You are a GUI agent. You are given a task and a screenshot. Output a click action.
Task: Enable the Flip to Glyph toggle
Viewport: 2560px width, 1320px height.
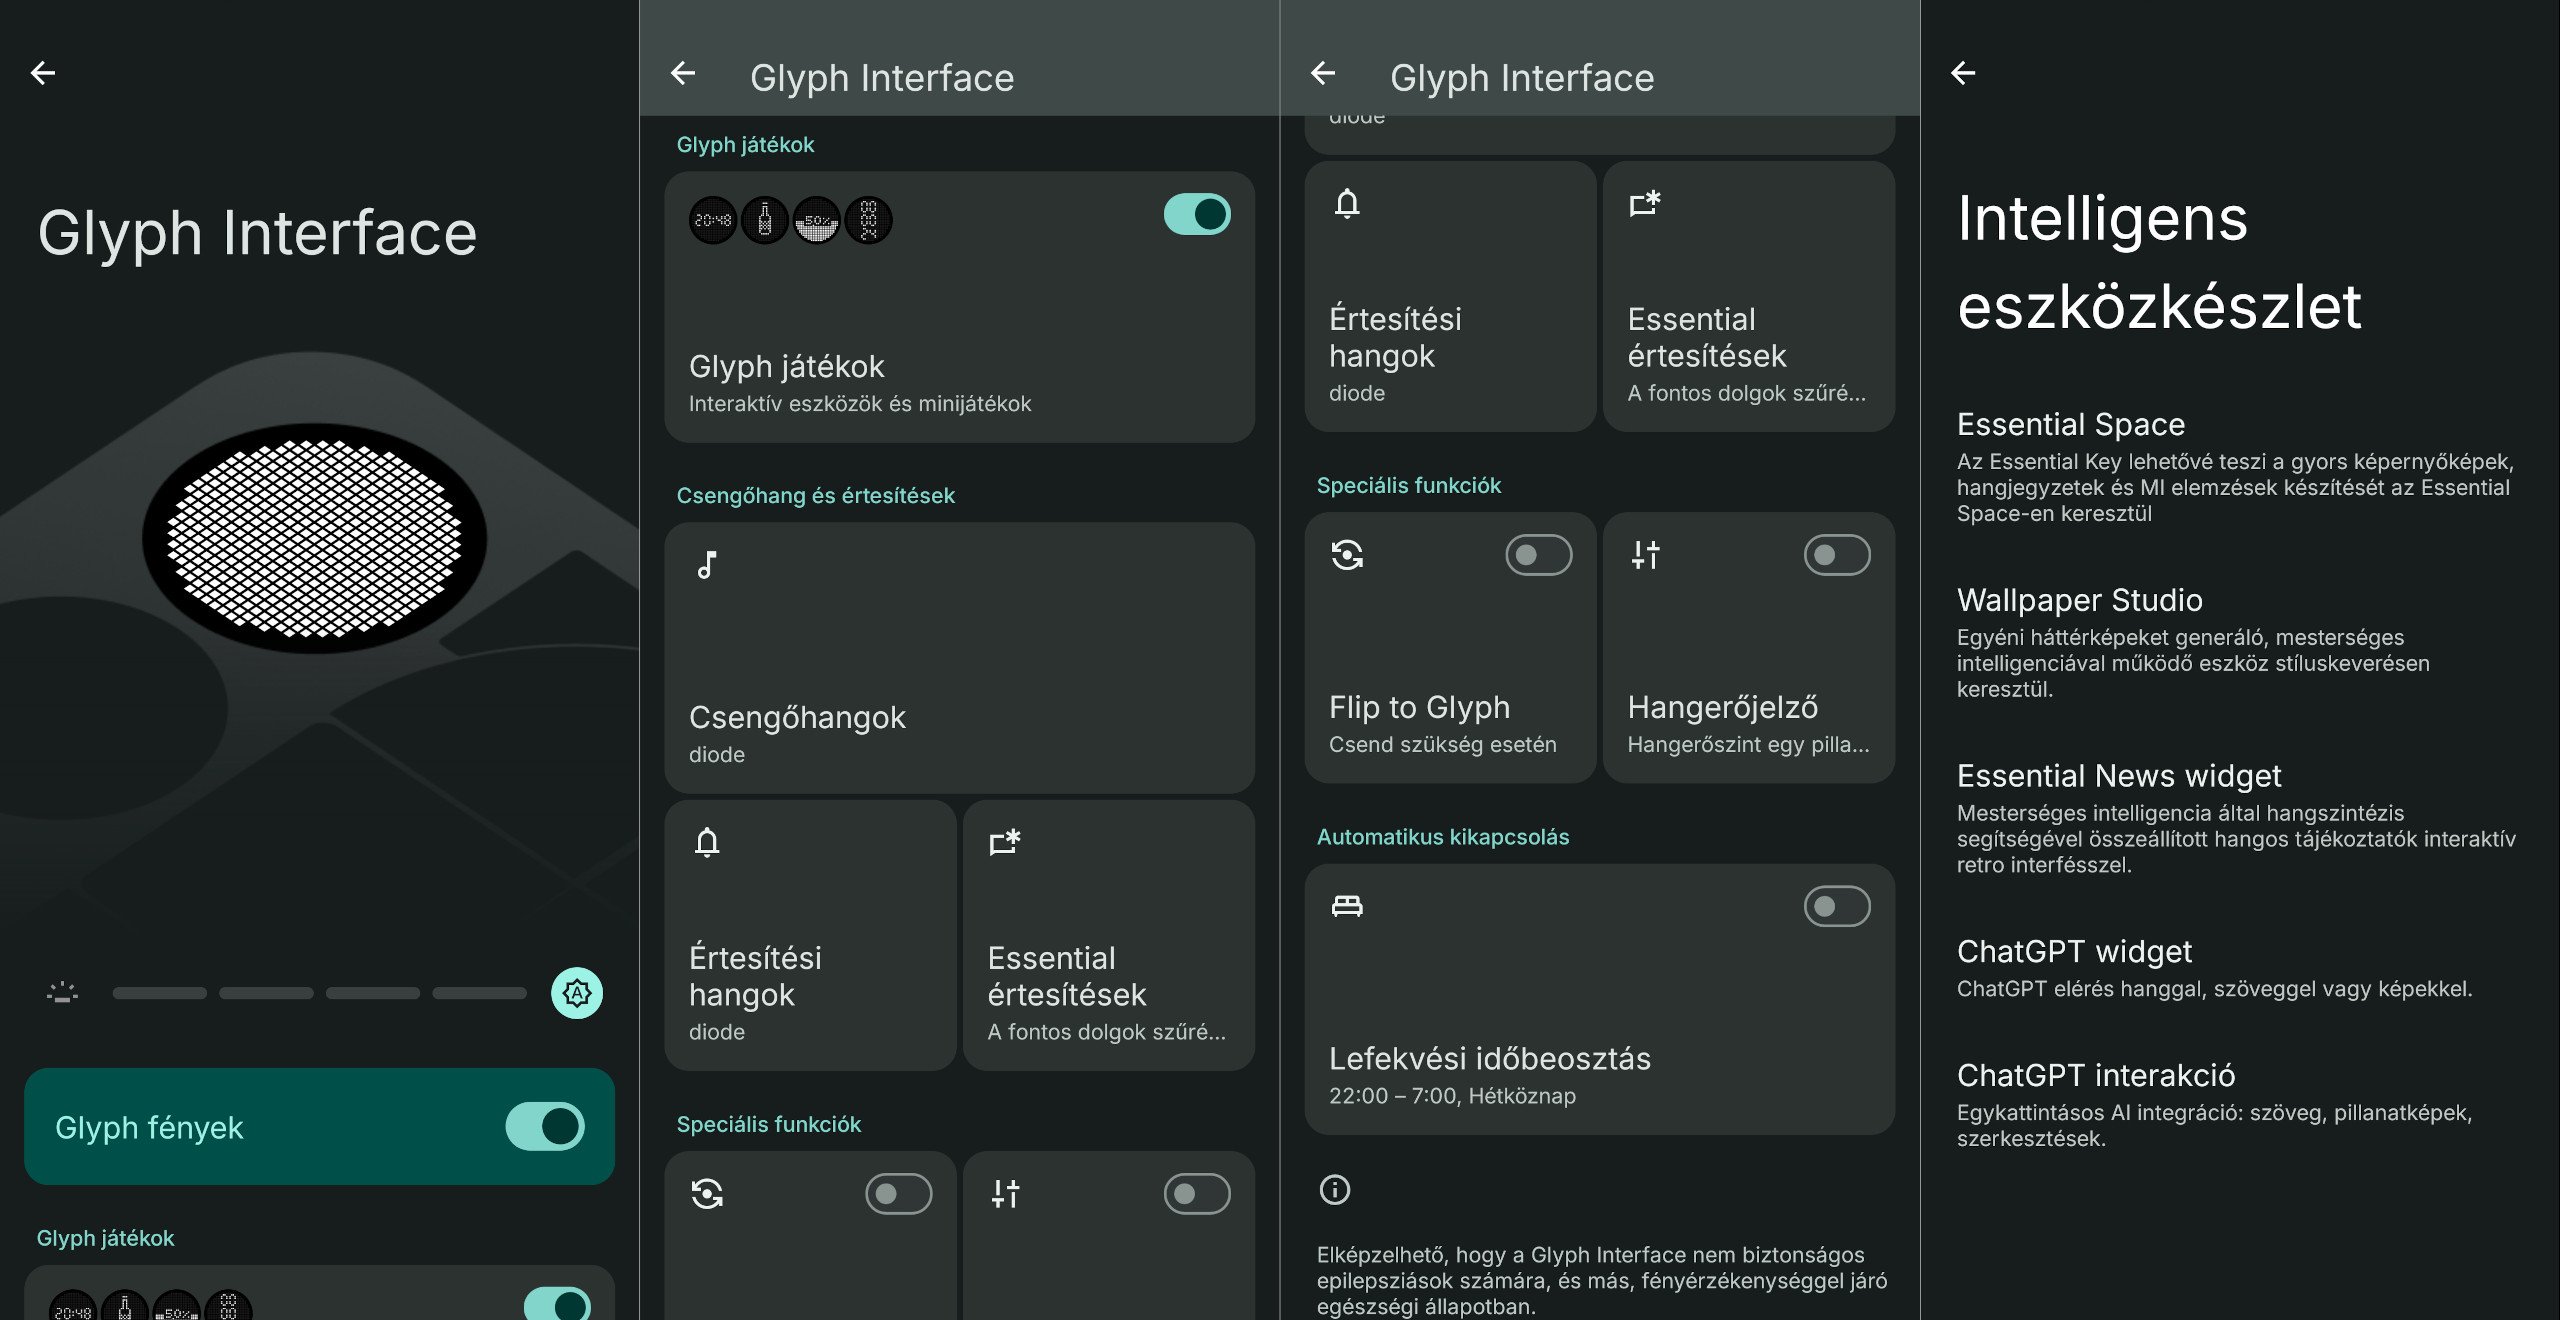[x=1539, y=555]
